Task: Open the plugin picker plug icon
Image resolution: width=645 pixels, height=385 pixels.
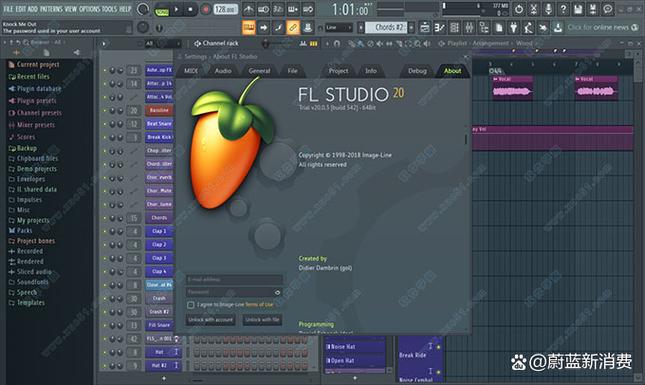Action: 513,28
